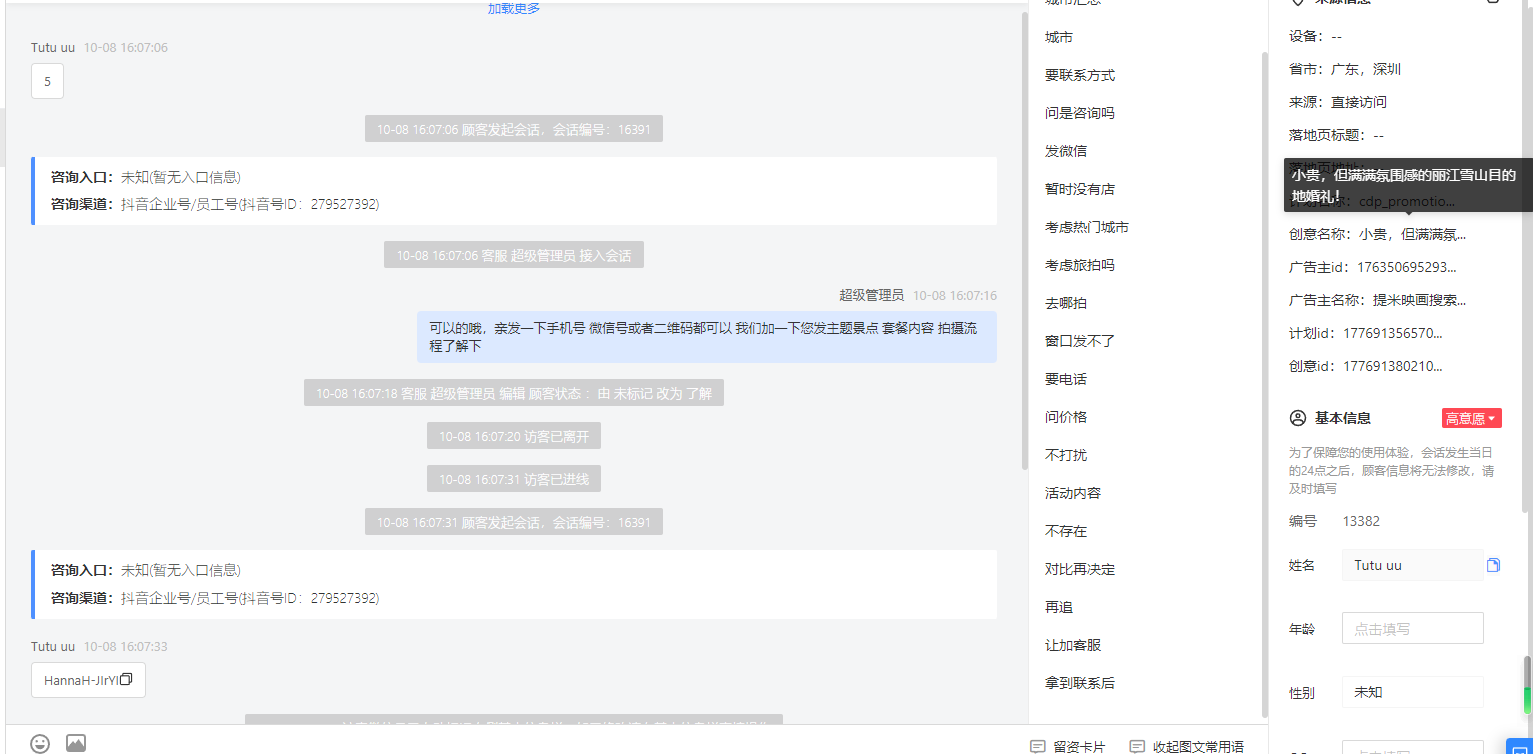Click the status notice 10-08 16:07:20 访客已离开
This screenshot has height=754, width=1533.
coord(514,436)
